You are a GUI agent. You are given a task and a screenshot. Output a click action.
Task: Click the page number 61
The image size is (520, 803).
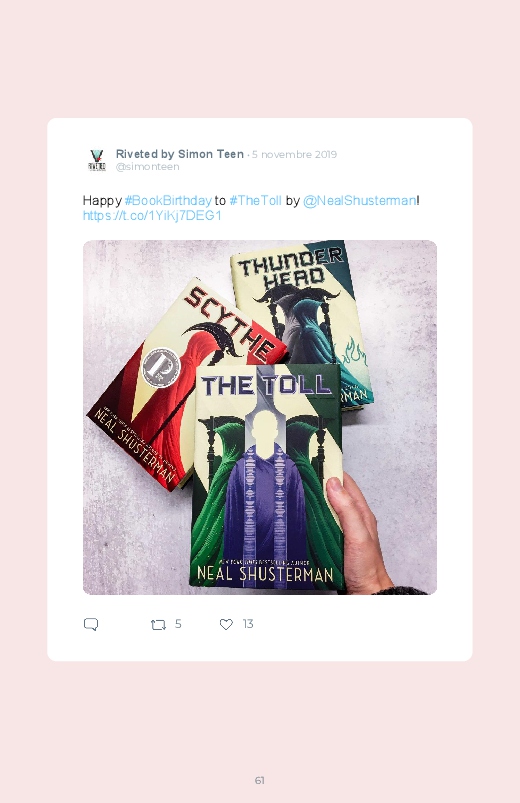pos(260,780)
